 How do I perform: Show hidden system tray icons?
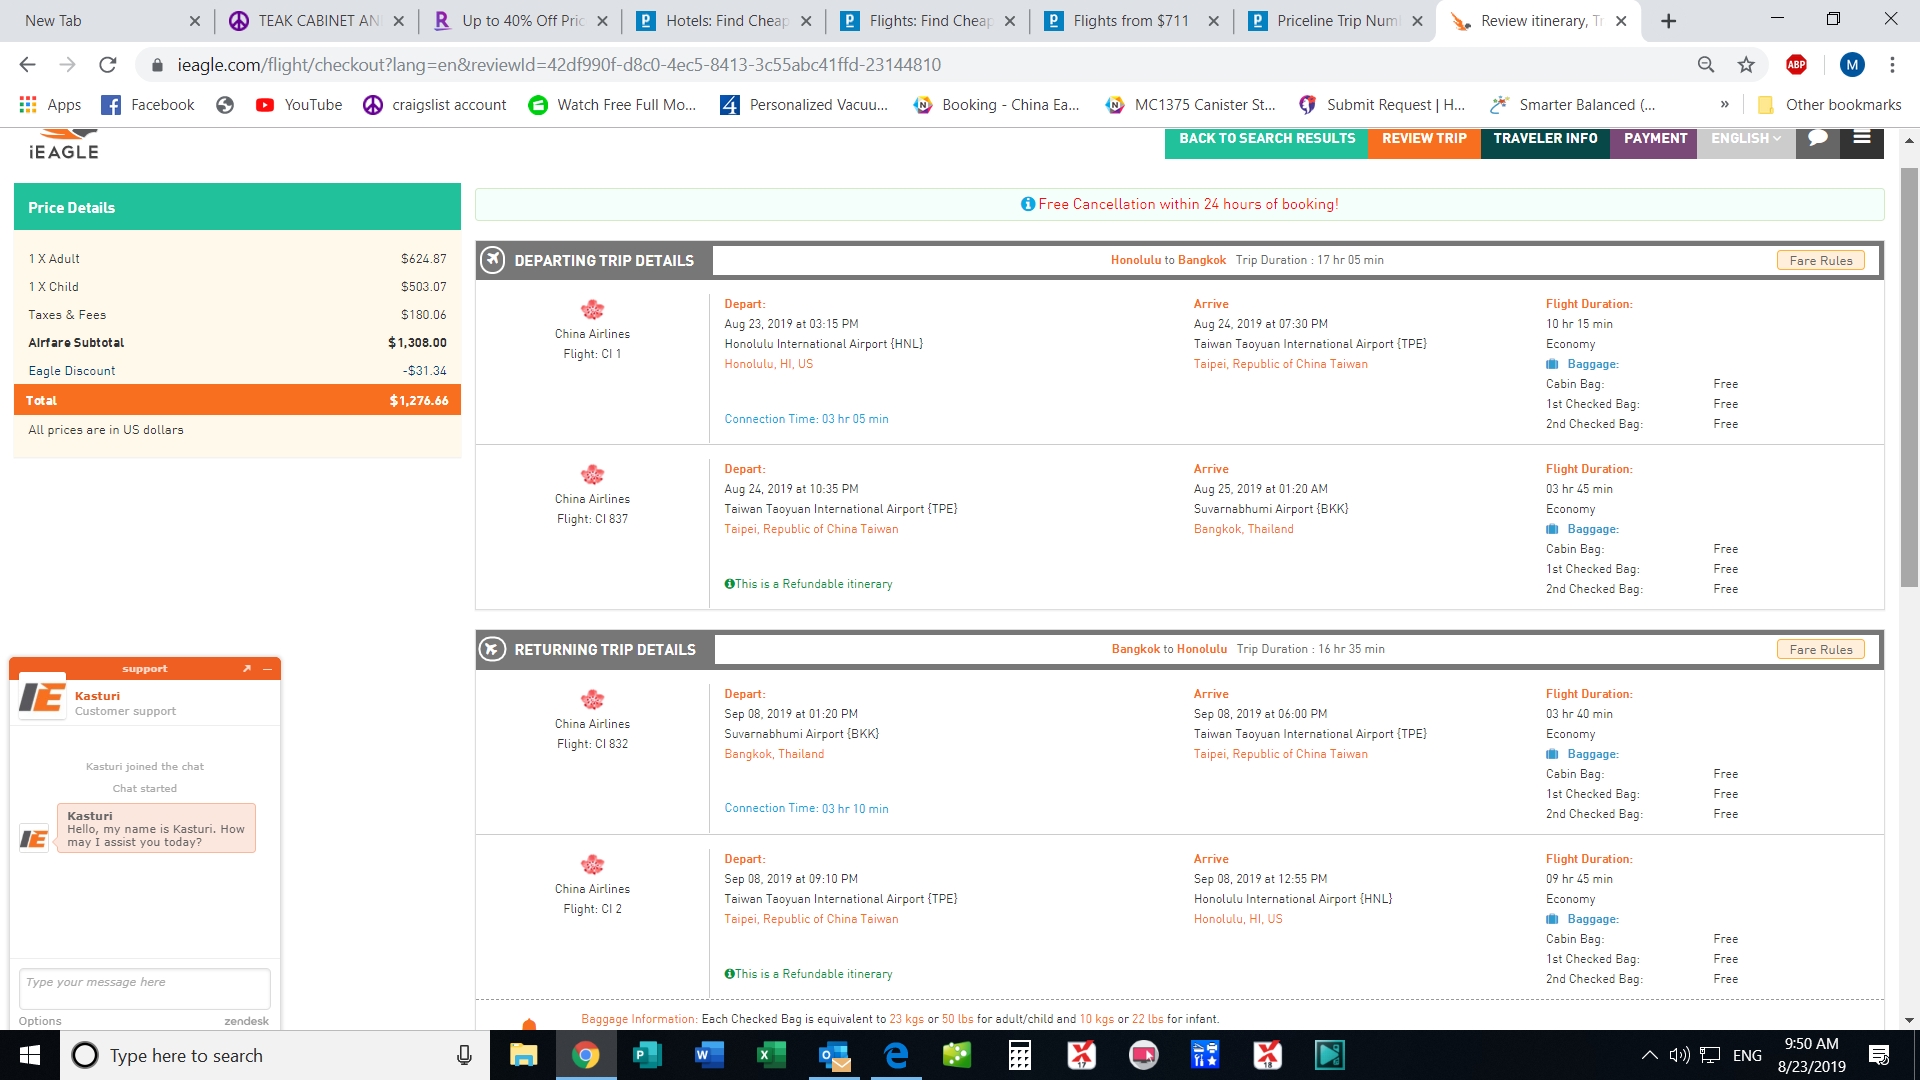1649,1055
